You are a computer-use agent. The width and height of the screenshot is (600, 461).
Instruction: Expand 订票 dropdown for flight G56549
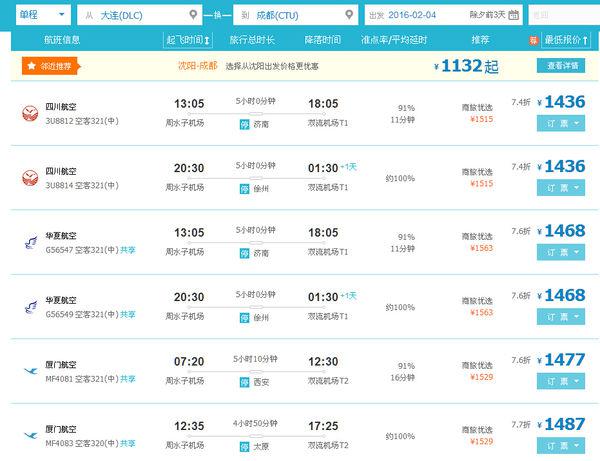(561, 317)
